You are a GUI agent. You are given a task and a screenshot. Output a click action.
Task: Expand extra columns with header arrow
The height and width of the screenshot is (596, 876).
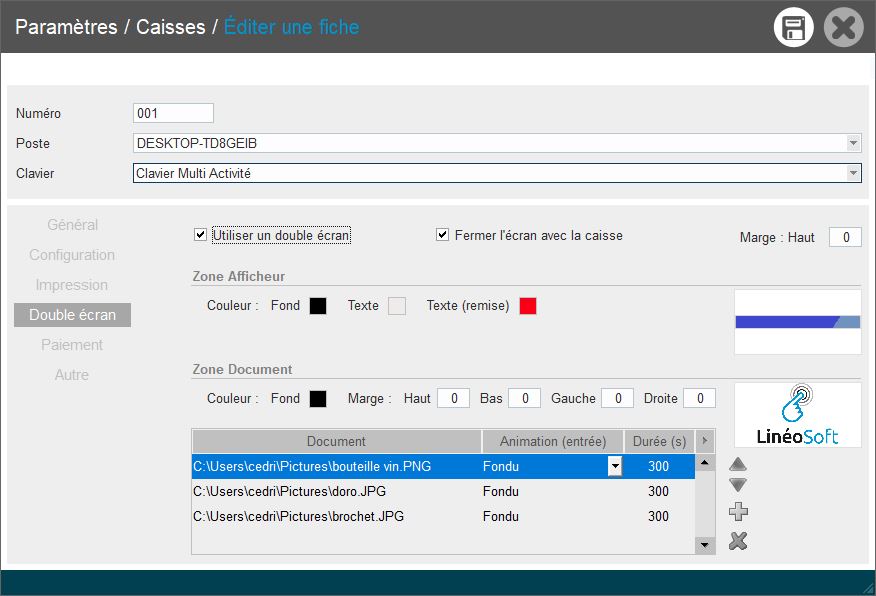(x=704, y=441)
